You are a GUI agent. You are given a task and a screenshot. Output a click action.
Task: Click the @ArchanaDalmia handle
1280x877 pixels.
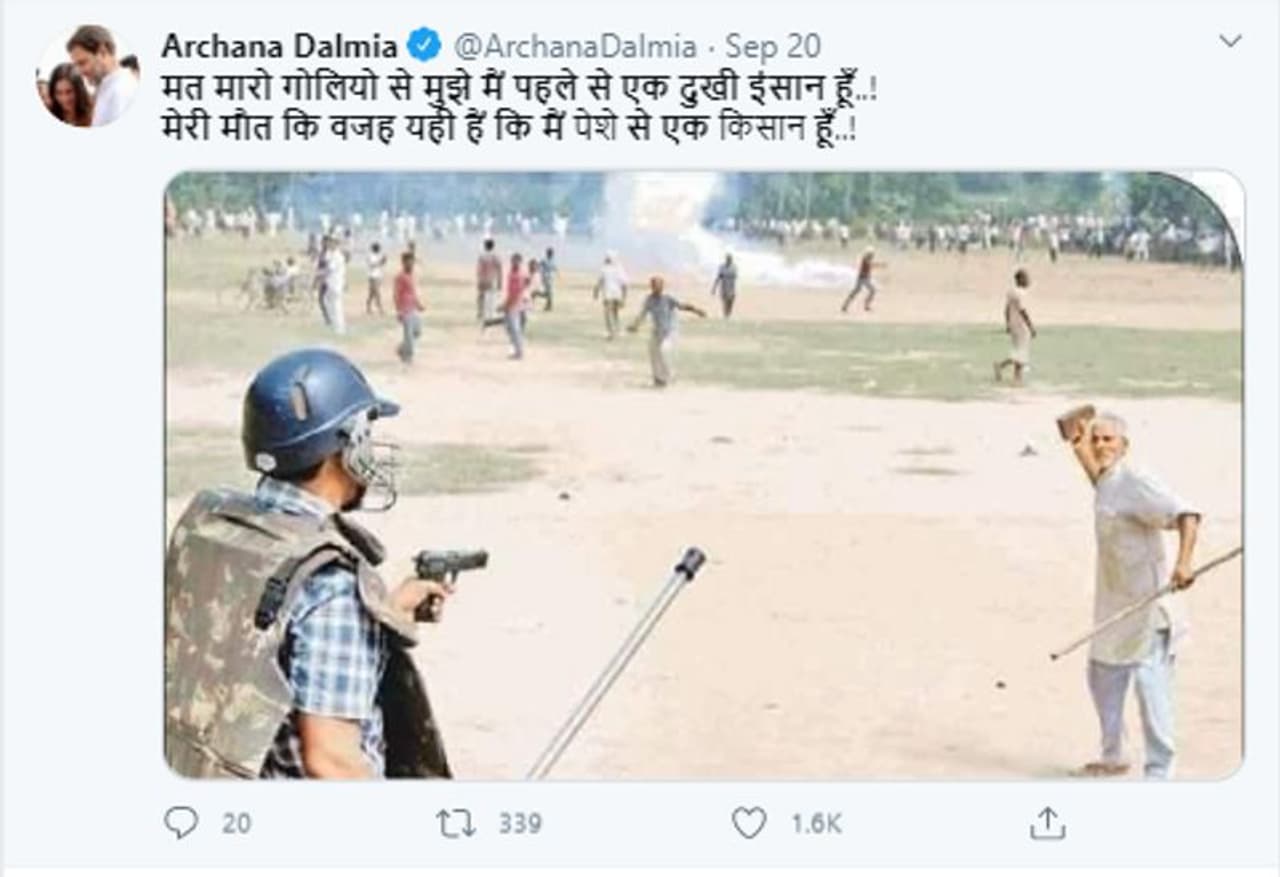click(x=575, y=46)
